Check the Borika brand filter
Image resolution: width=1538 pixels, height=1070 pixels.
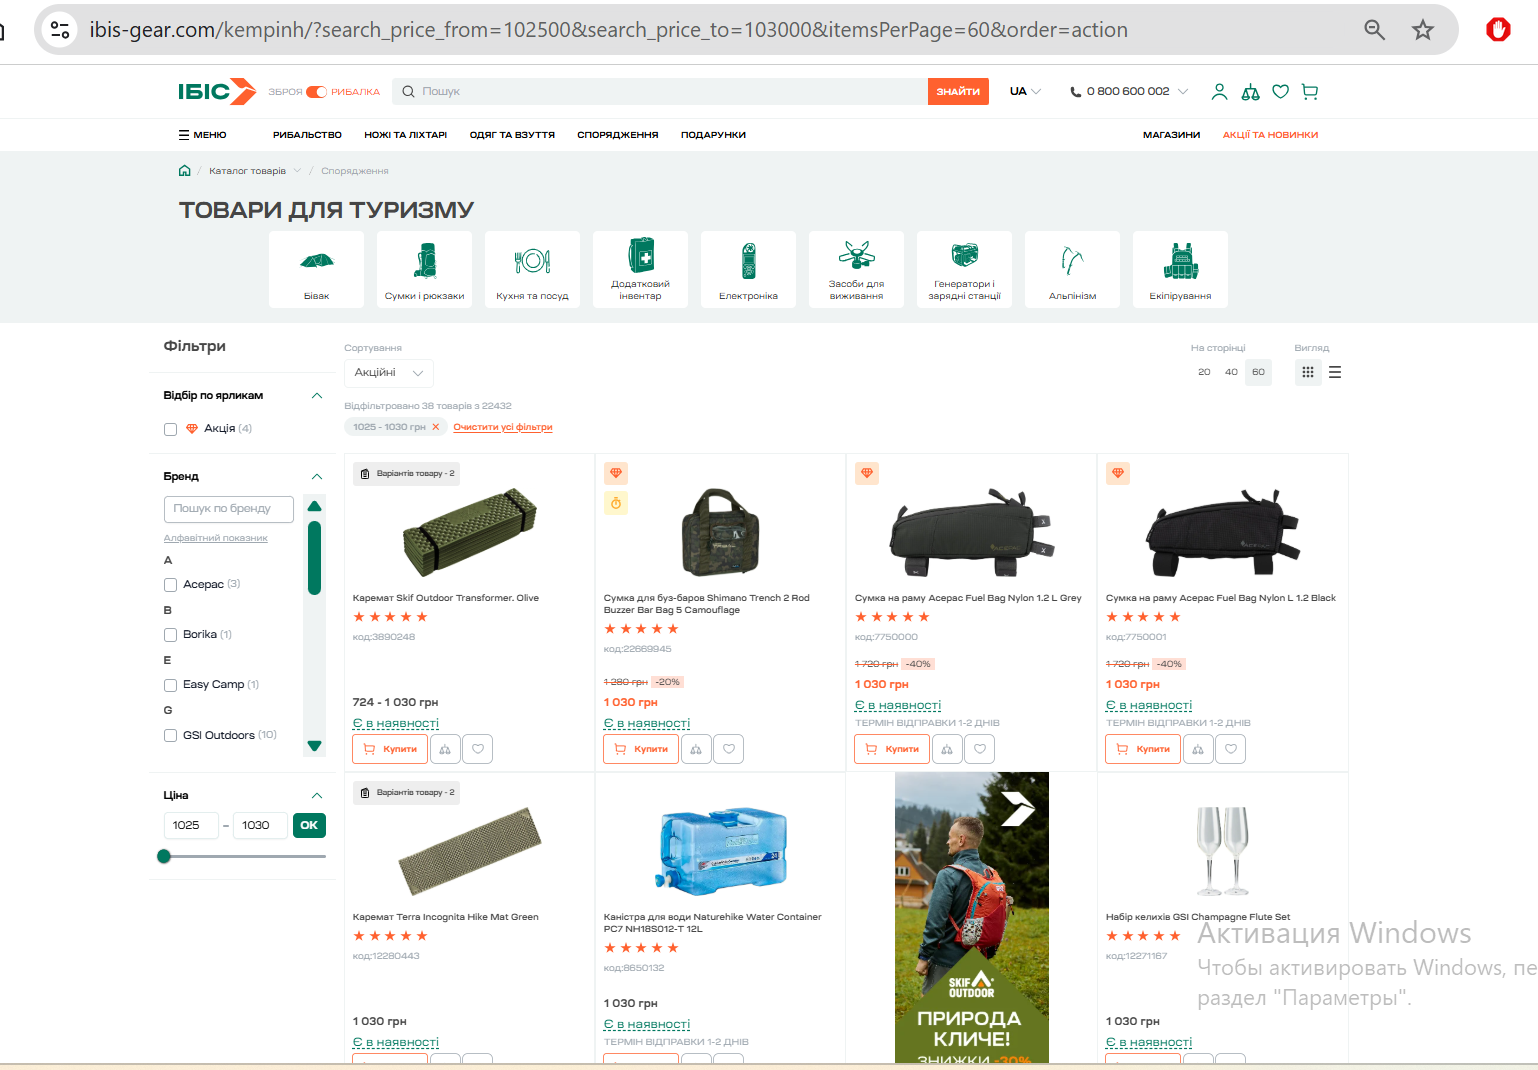(170, 635)
